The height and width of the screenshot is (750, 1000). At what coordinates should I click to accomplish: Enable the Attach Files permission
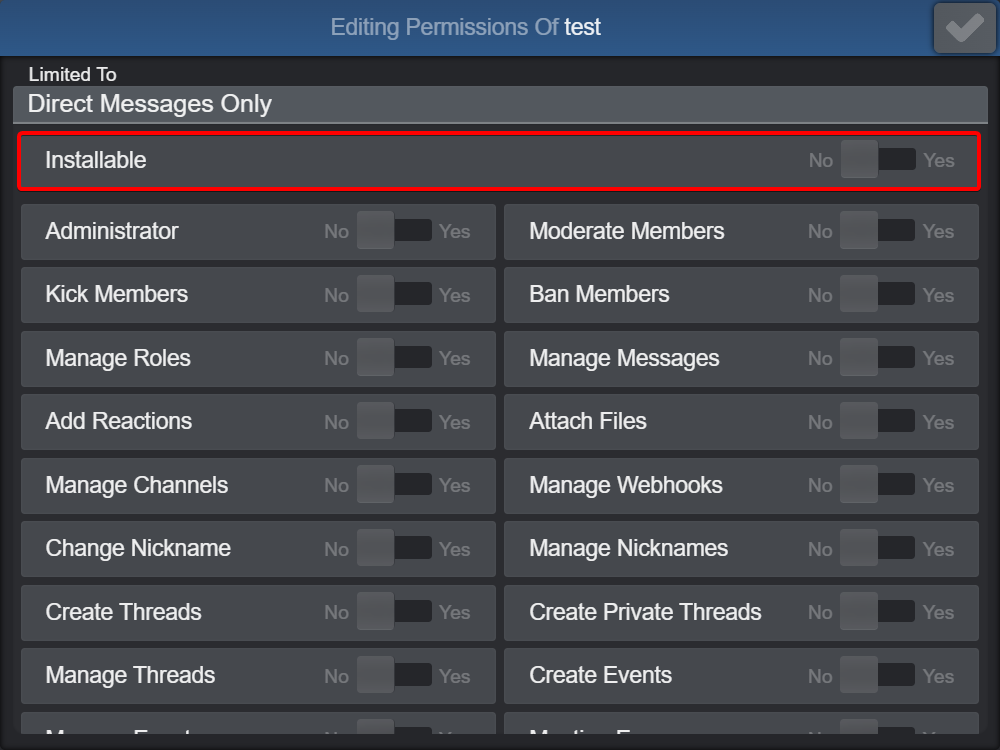point(878,422)
